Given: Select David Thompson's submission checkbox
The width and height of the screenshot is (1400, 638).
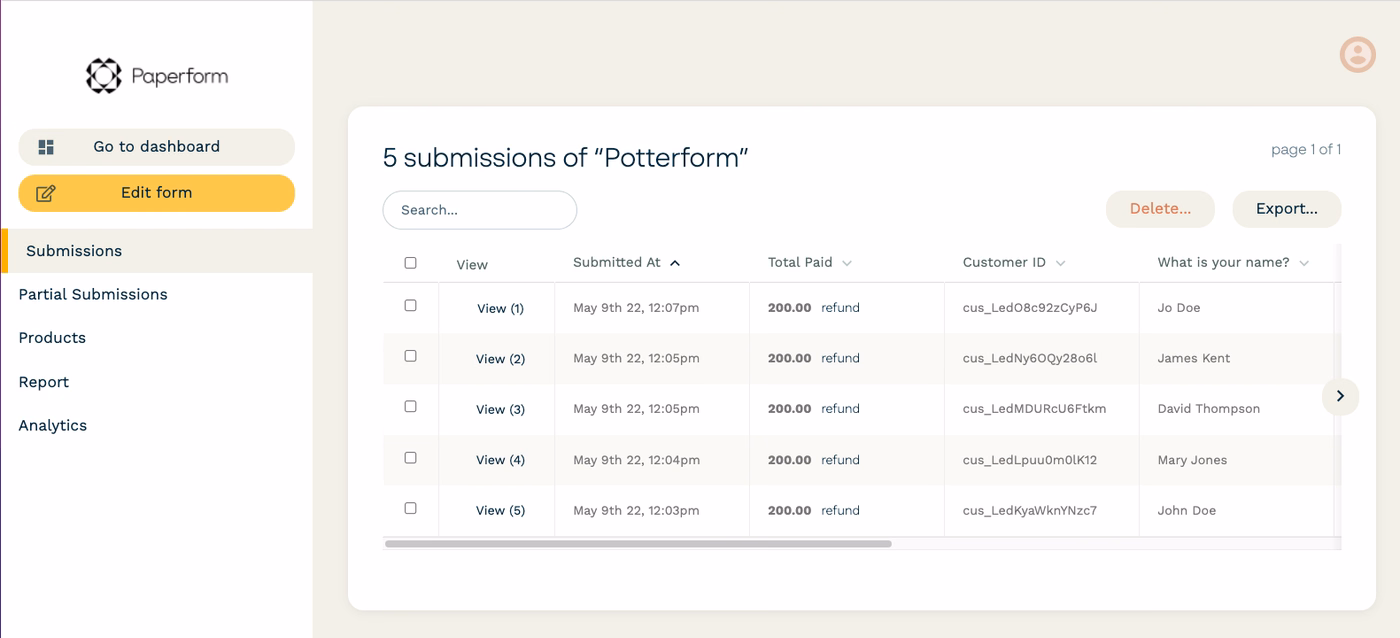Looking at the screenshot, I should (410, 406).
